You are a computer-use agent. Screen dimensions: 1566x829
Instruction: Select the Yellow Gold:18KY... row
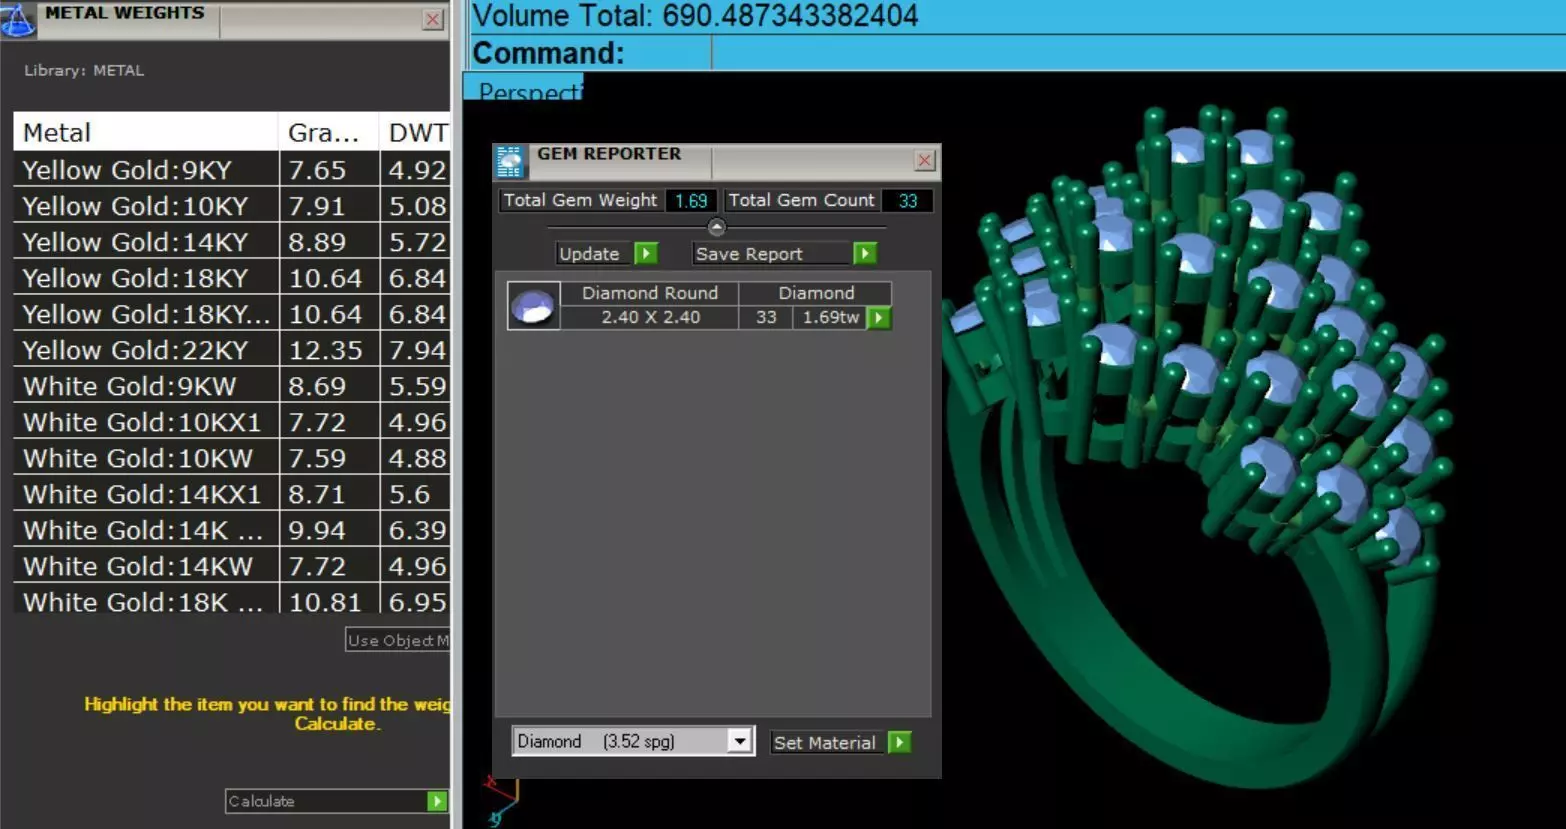[x=231, y=314]
